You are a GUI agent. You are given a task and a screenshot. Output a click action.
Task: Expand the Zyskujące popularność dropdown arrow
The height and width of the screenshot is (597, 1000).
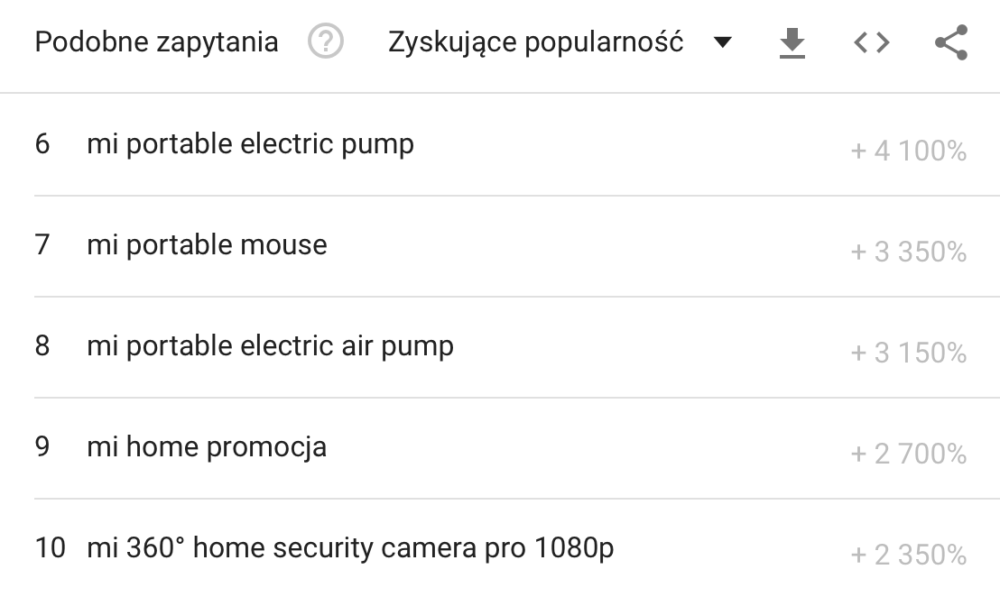tap(723, 43)
